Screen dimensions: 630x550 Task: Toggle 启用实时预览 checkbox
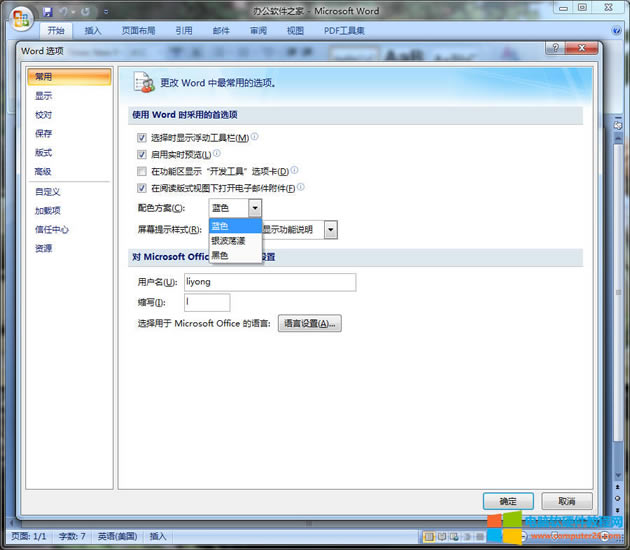[x=141, y=155]
